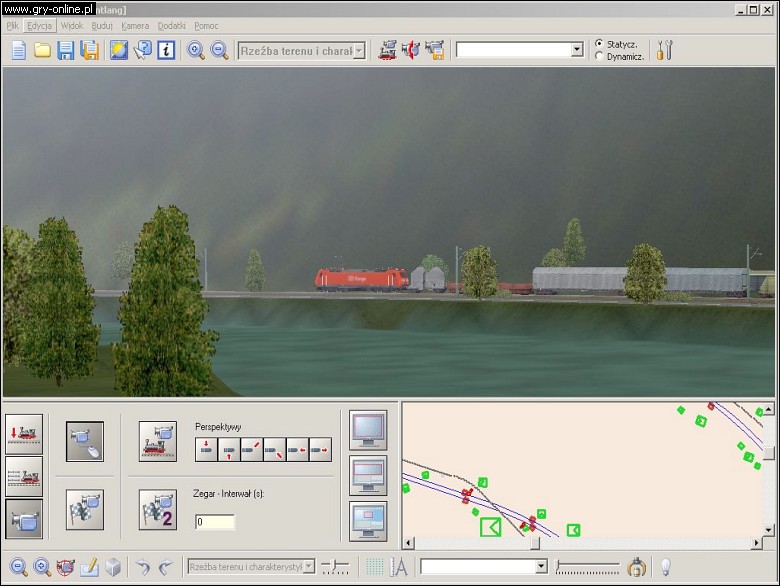
Task: Select the perspective view from below
Action: pyautogui.click(x=229, y=450)
